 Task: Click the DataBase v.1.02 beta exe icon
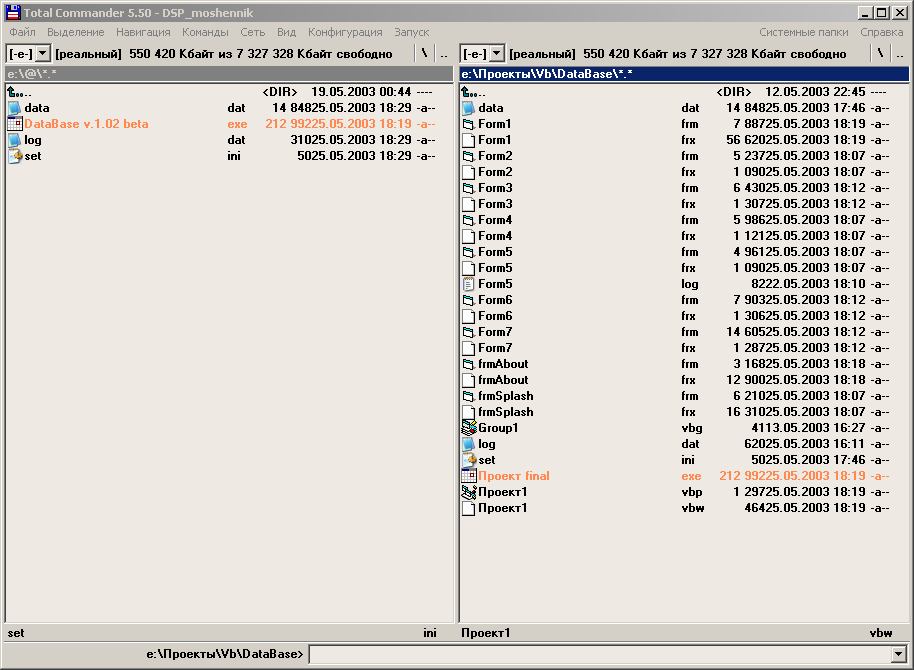(14, 124)
